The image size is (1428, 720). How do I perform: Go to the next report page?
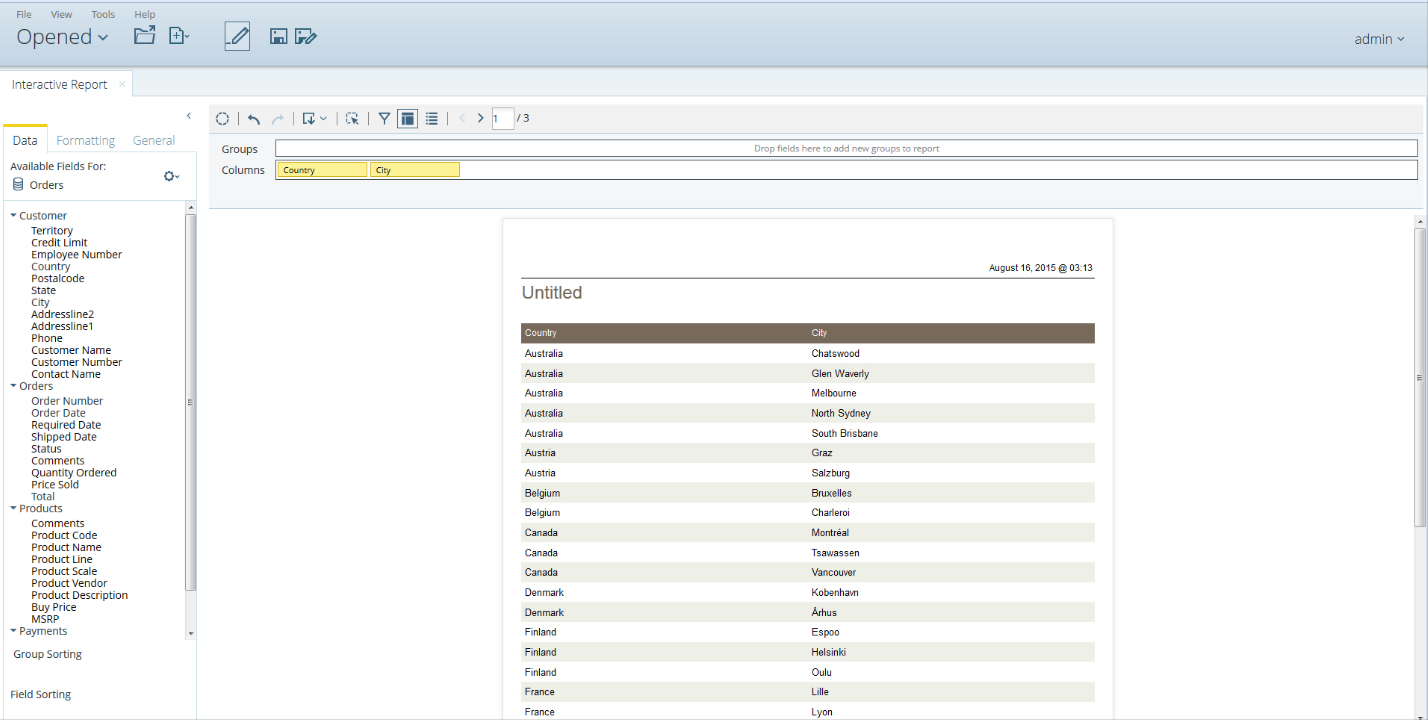[481, 119]
